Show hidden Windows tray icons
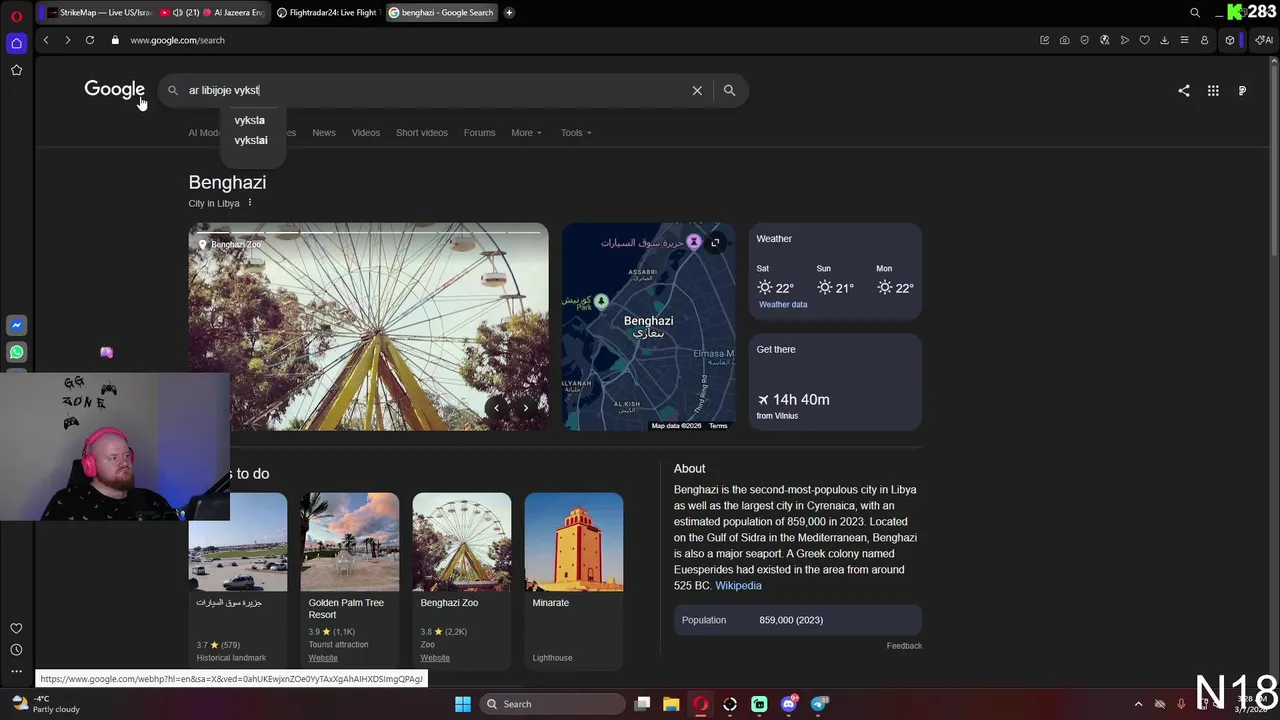 click(1138, 704)
